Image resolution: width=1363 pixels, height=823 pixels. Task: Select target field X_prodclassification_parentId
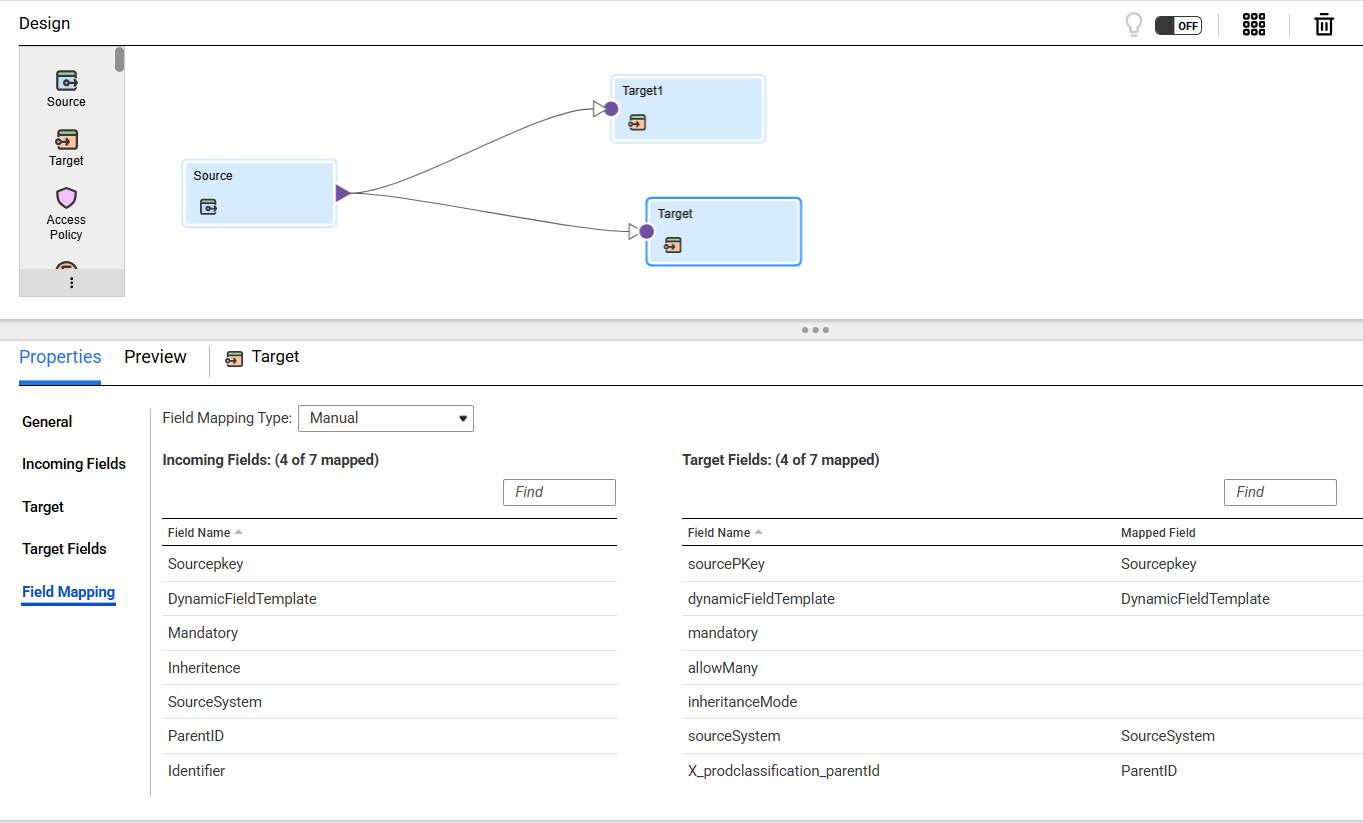[784, 771]
